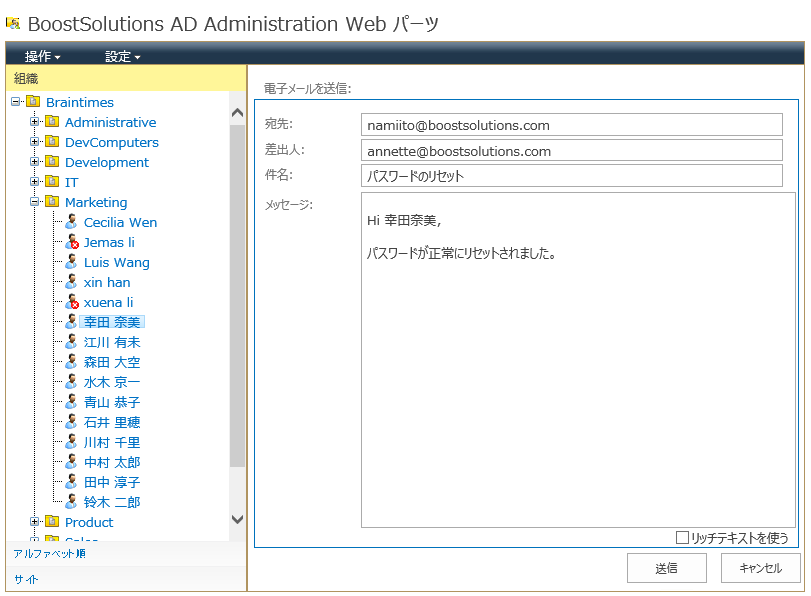Expand the DevComputers node
Screen dimensions: 811x596
34,141
